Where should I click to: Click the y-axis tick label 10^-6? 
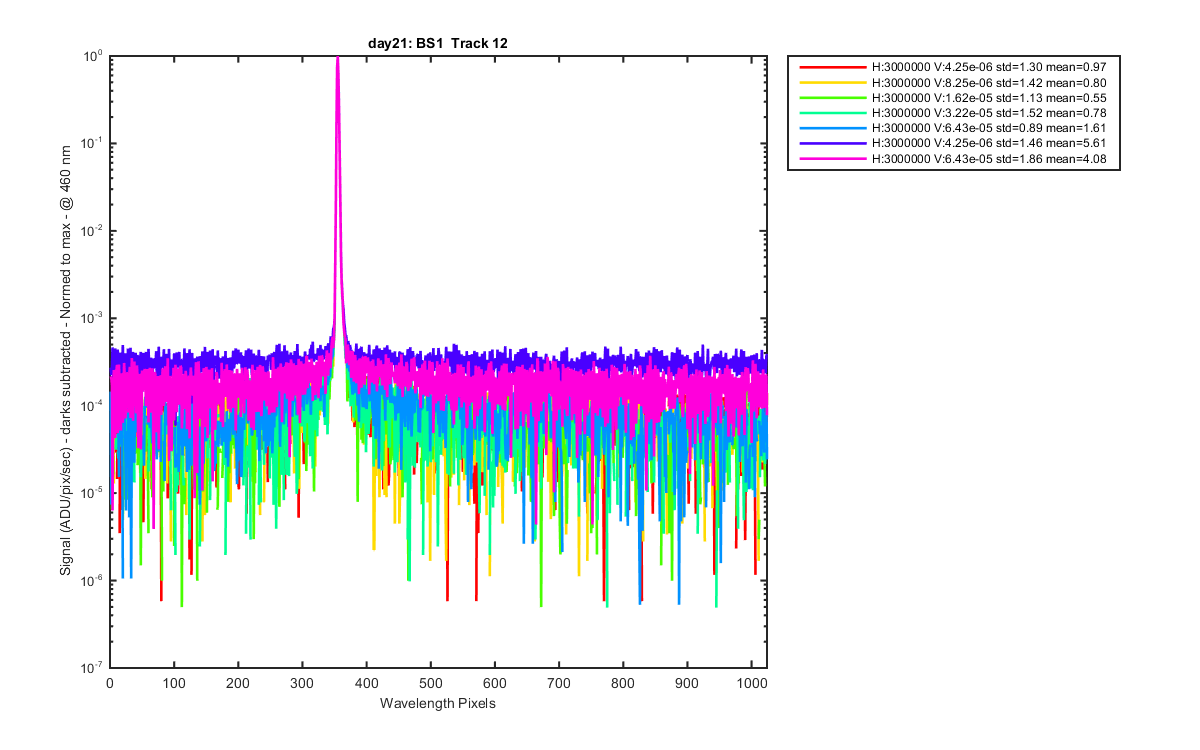tap(94, 578)
